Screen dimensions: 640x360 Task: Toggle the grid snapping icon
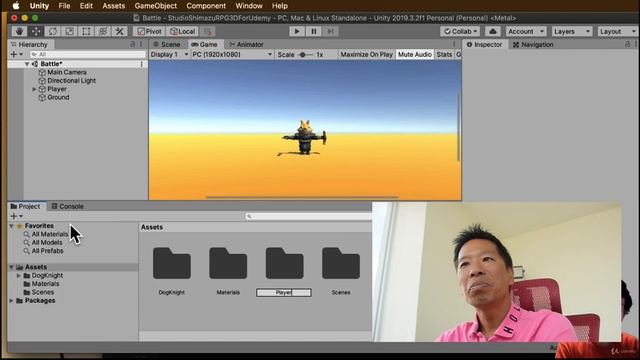[x=207, y=31]
